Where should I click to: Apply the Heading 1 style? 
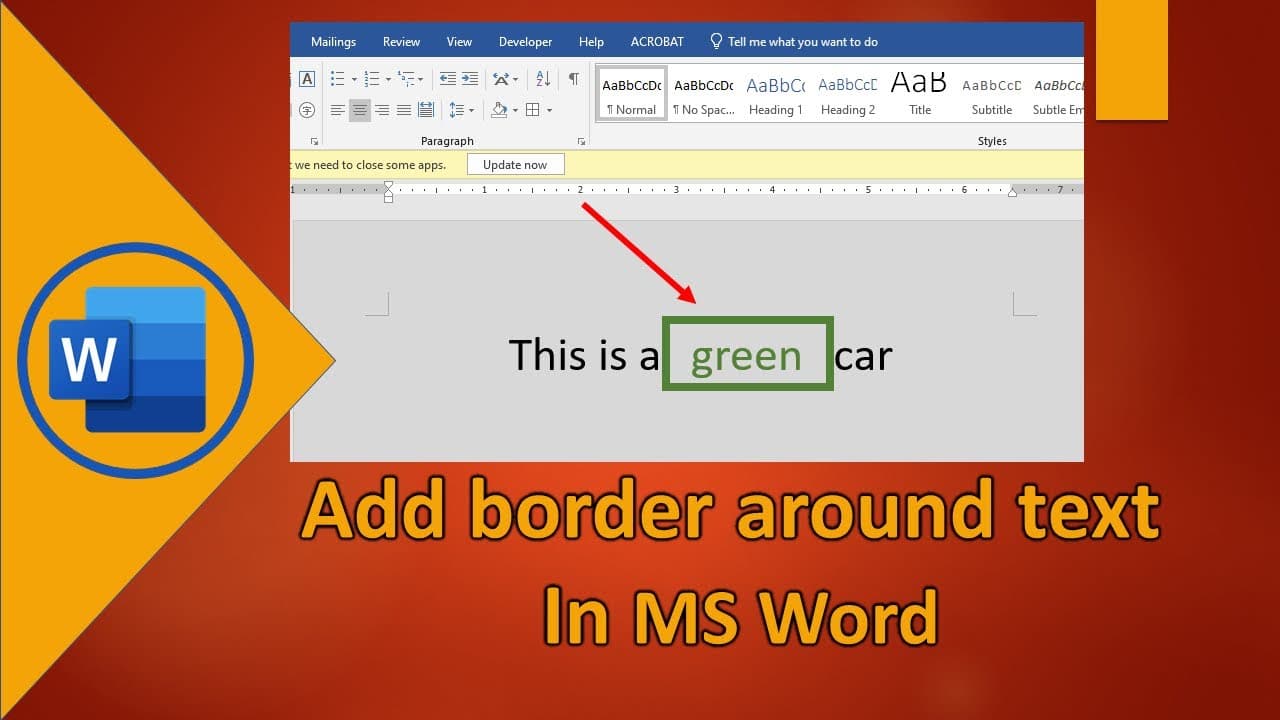click(775, 93)
